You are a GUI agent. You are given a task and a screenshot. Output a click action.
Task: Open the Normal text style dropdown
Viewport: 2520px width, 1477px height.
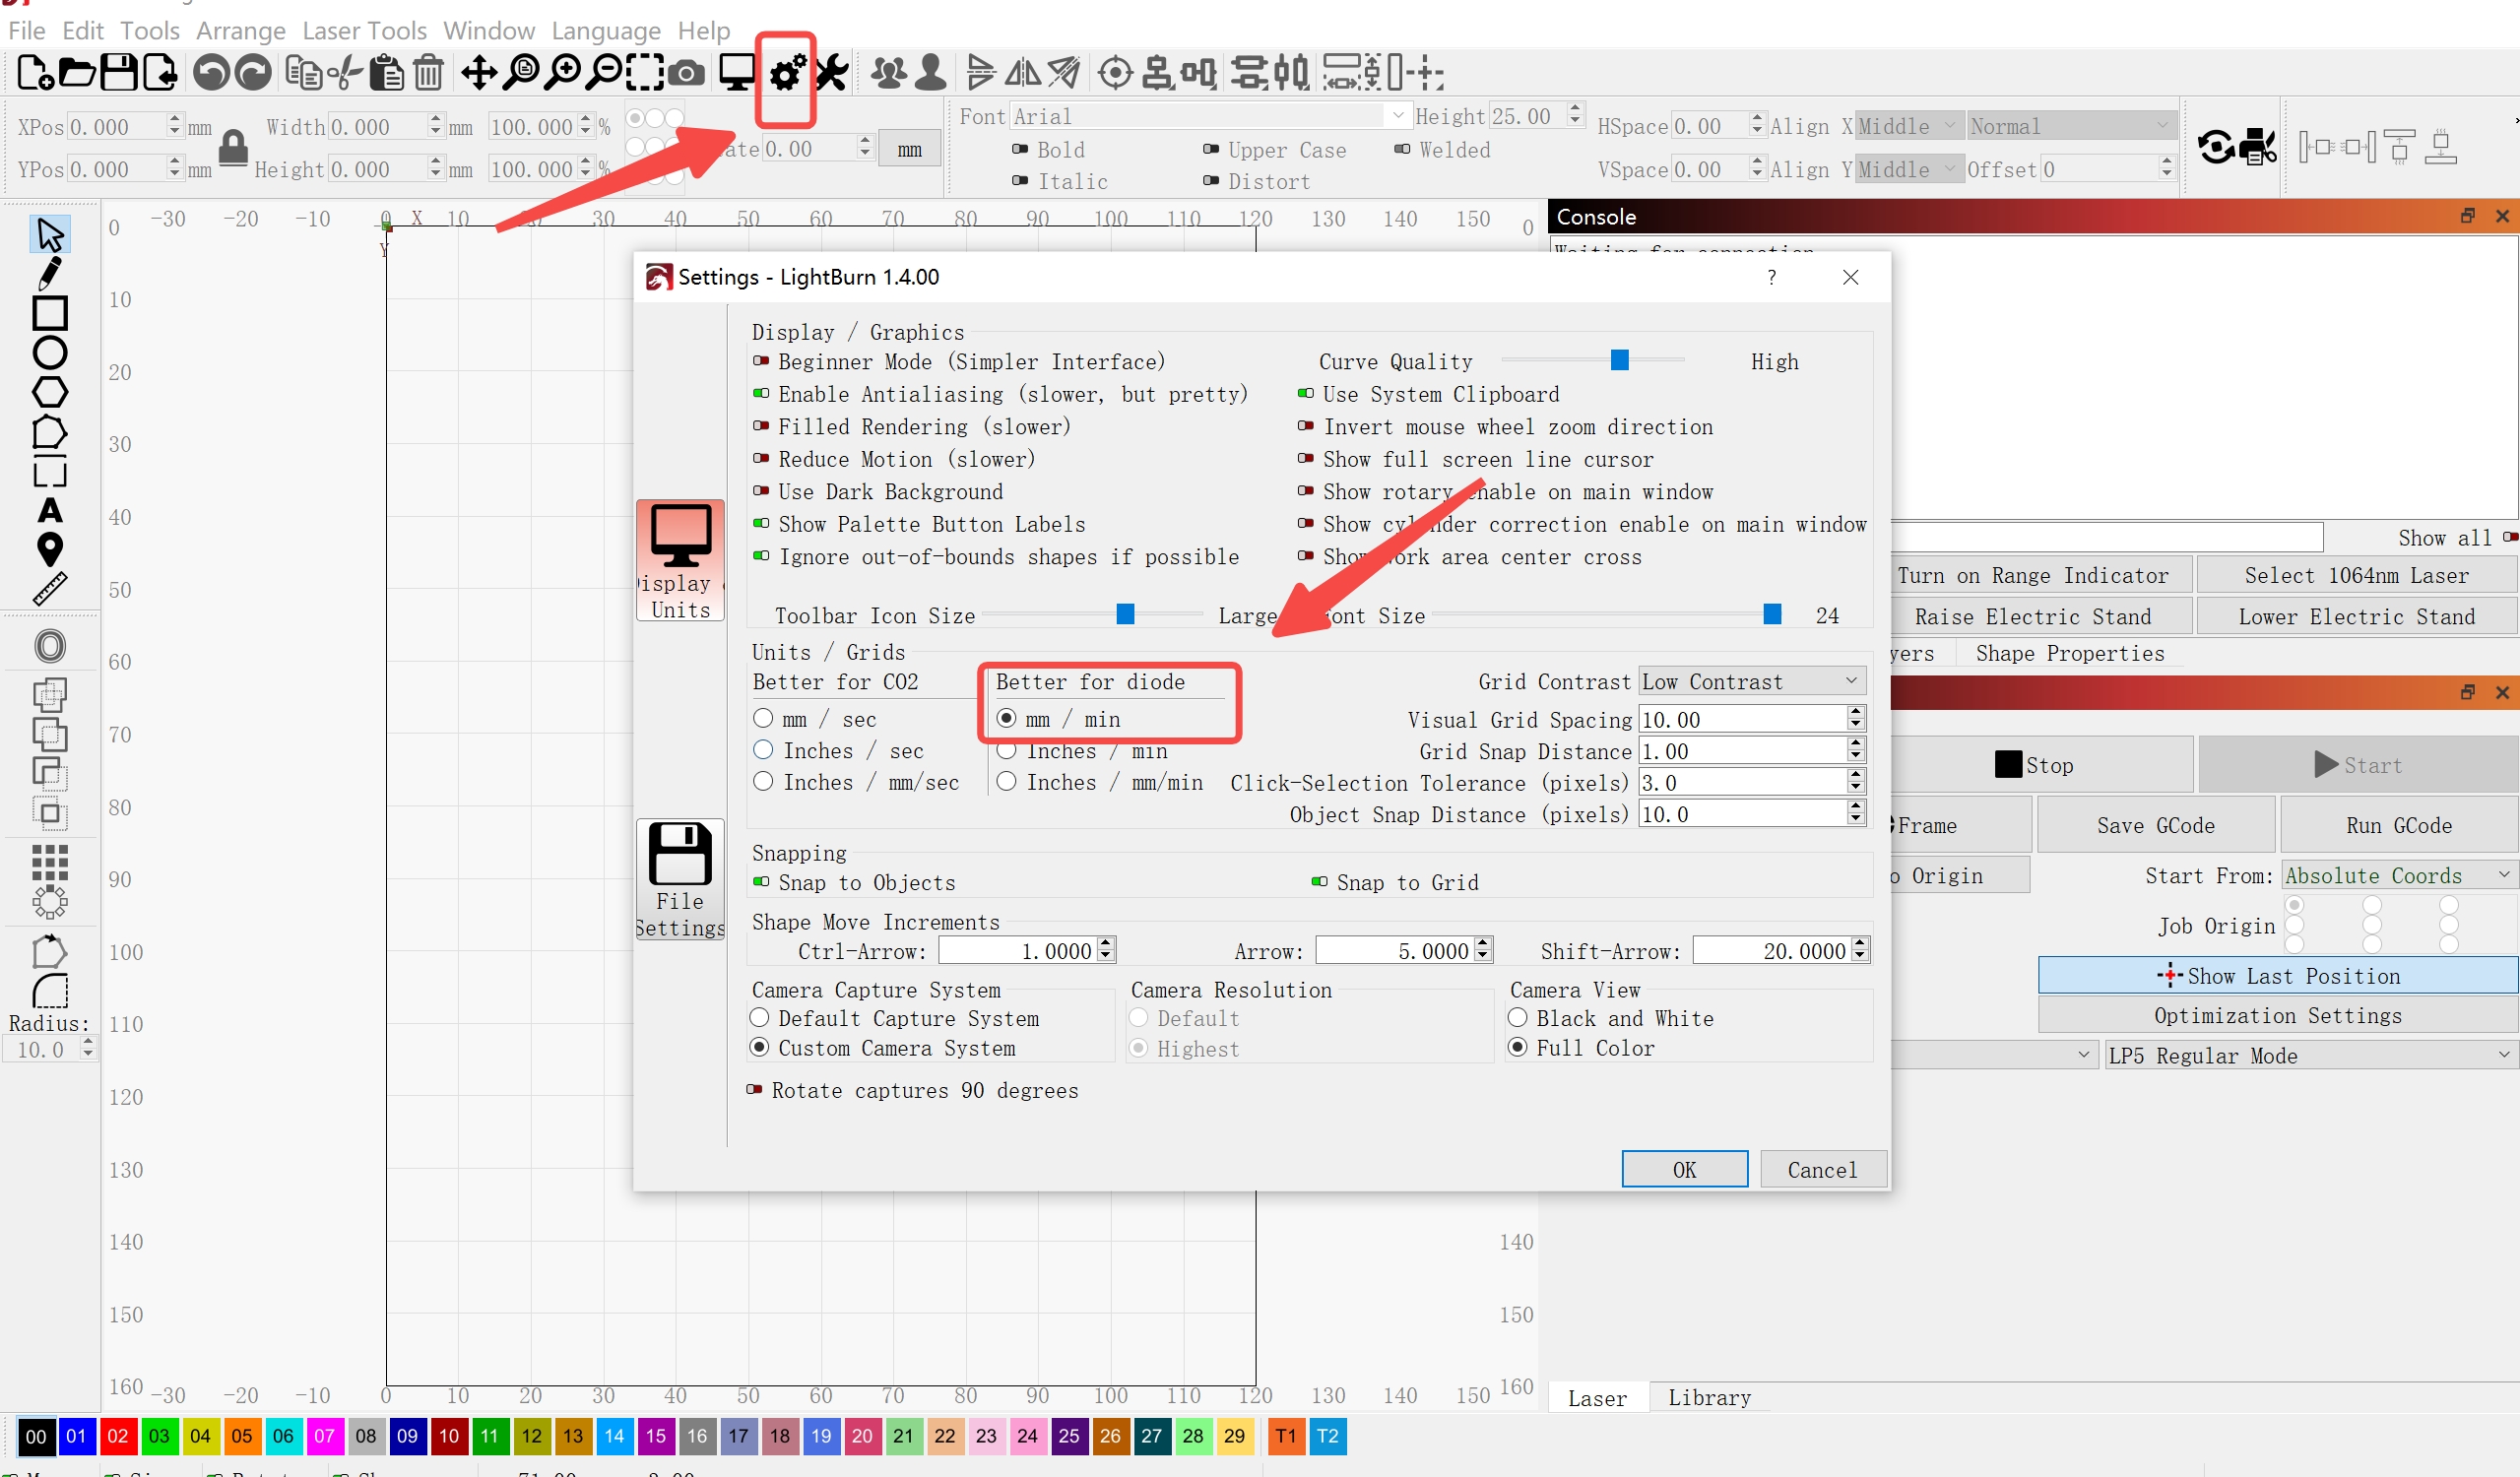2071,126
